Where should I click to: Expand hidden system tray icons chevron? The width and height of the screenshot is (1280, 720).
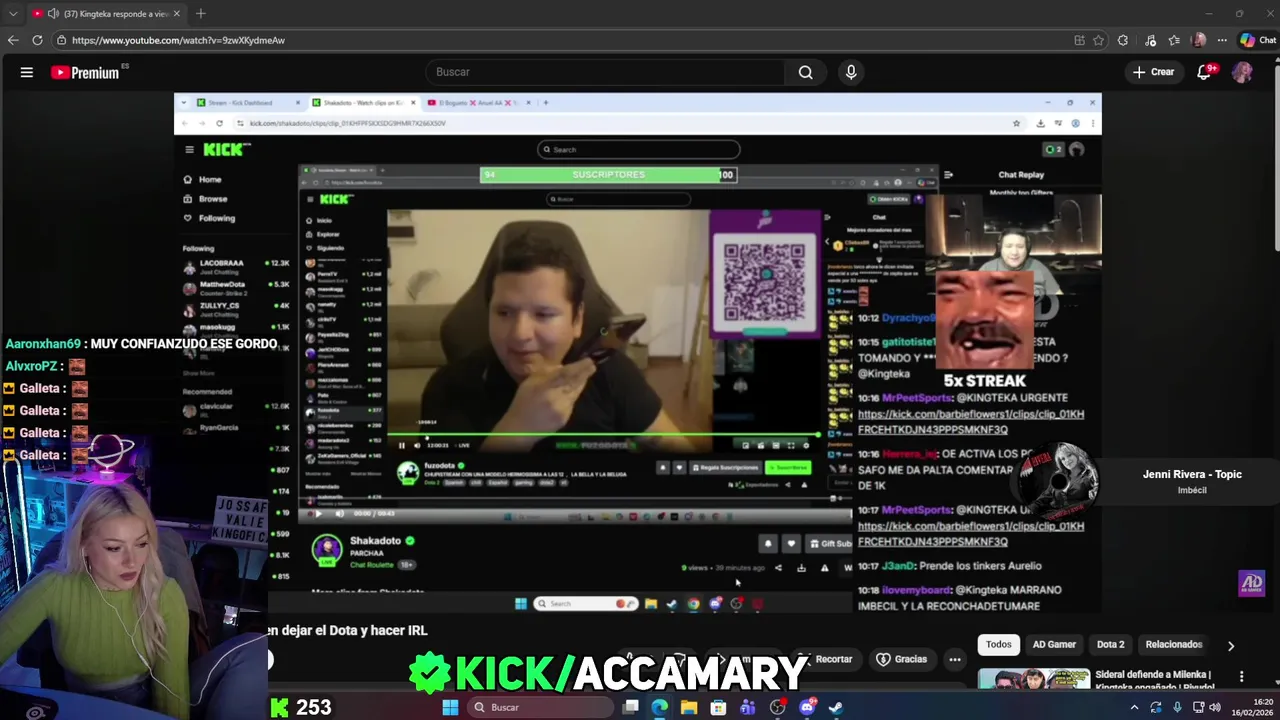tap(1134, 707)
